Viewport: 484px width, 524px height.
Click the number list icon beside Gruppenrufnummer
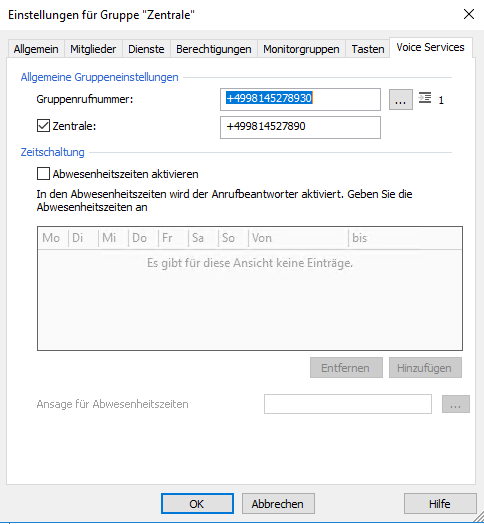click(x=425, y=98)
